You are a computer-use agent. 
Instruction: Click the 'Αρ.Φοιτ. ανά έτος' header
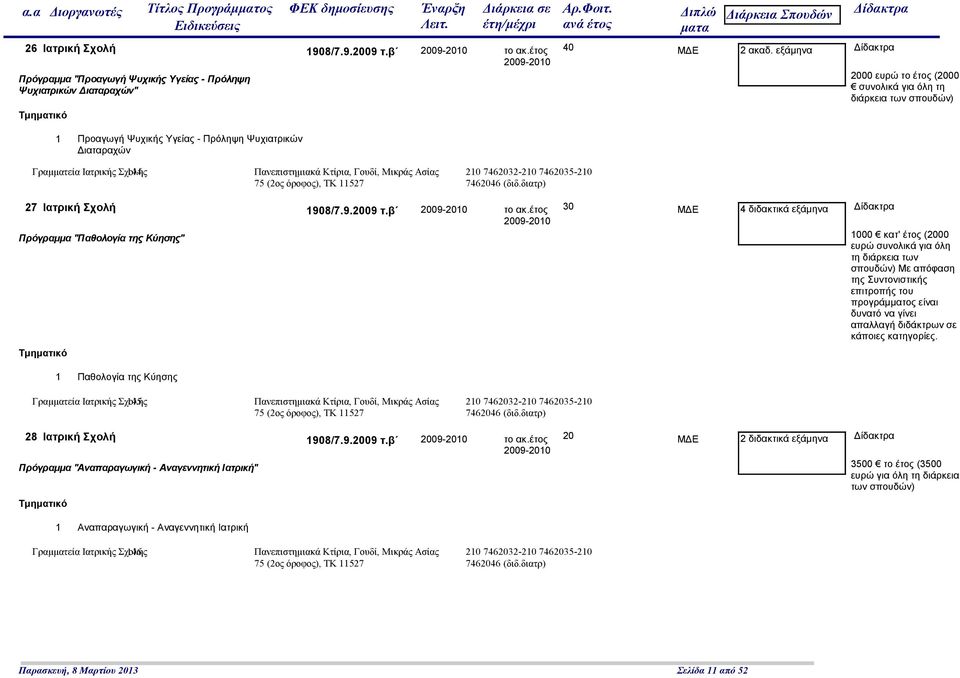587,17
